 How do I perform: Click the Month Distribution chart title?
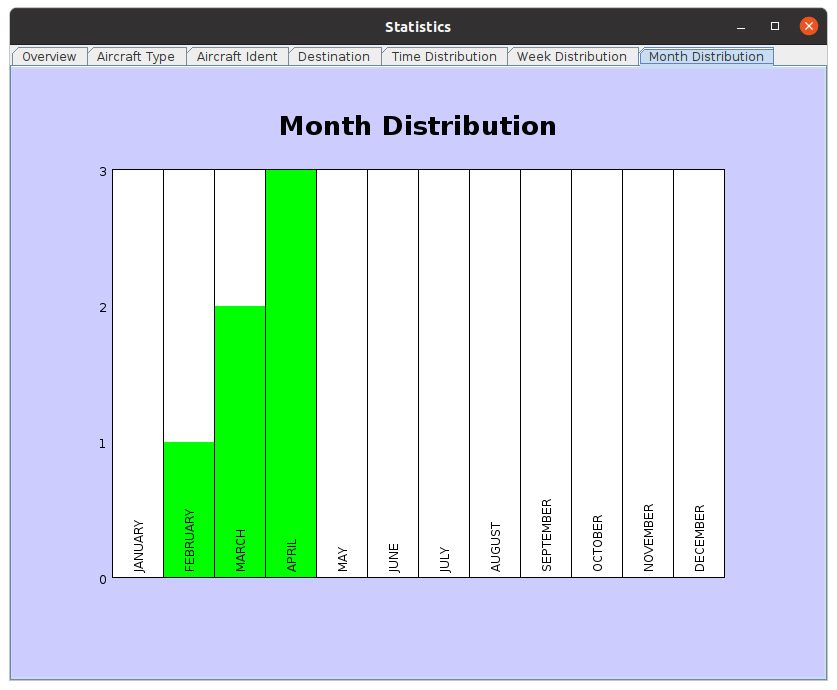[x=417, y=126]
